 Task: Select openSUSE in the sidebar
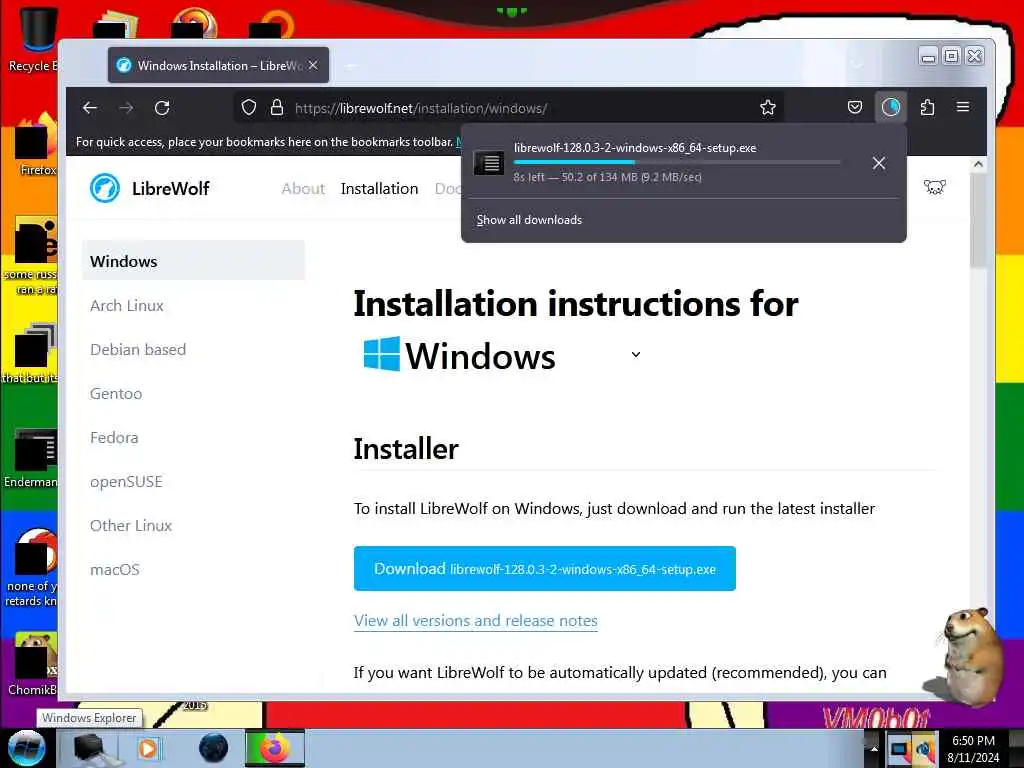[x=126, y=482]
